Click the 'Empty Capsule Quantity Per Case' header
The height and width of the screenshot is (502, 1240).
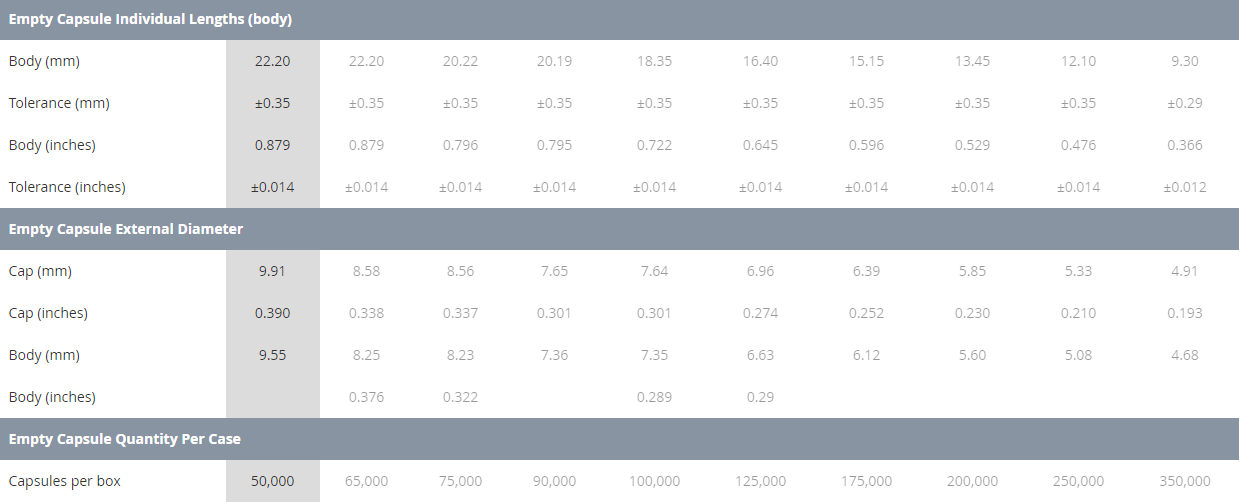125,439
